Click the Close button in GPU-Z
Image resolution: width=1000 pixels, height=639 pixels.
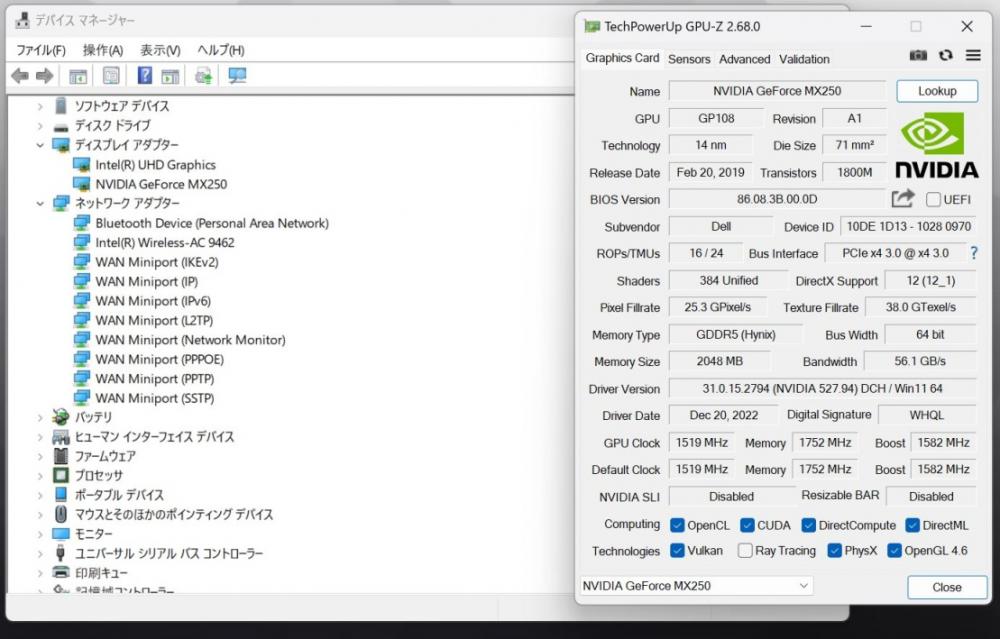(946, 587)
